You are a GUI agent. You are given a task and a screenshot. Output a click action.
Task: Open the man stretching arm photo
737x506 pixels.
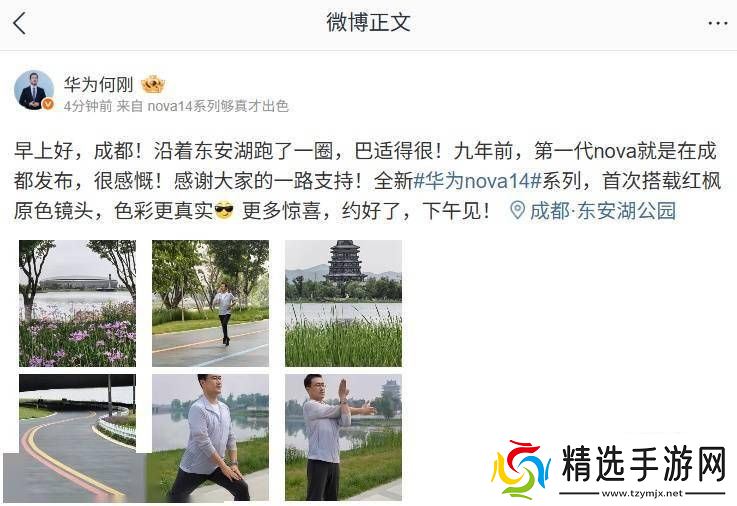pos(344,437)
